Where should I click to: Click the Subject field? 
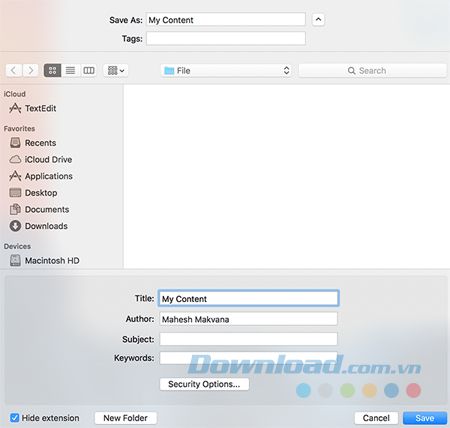[x=248, y=339]
